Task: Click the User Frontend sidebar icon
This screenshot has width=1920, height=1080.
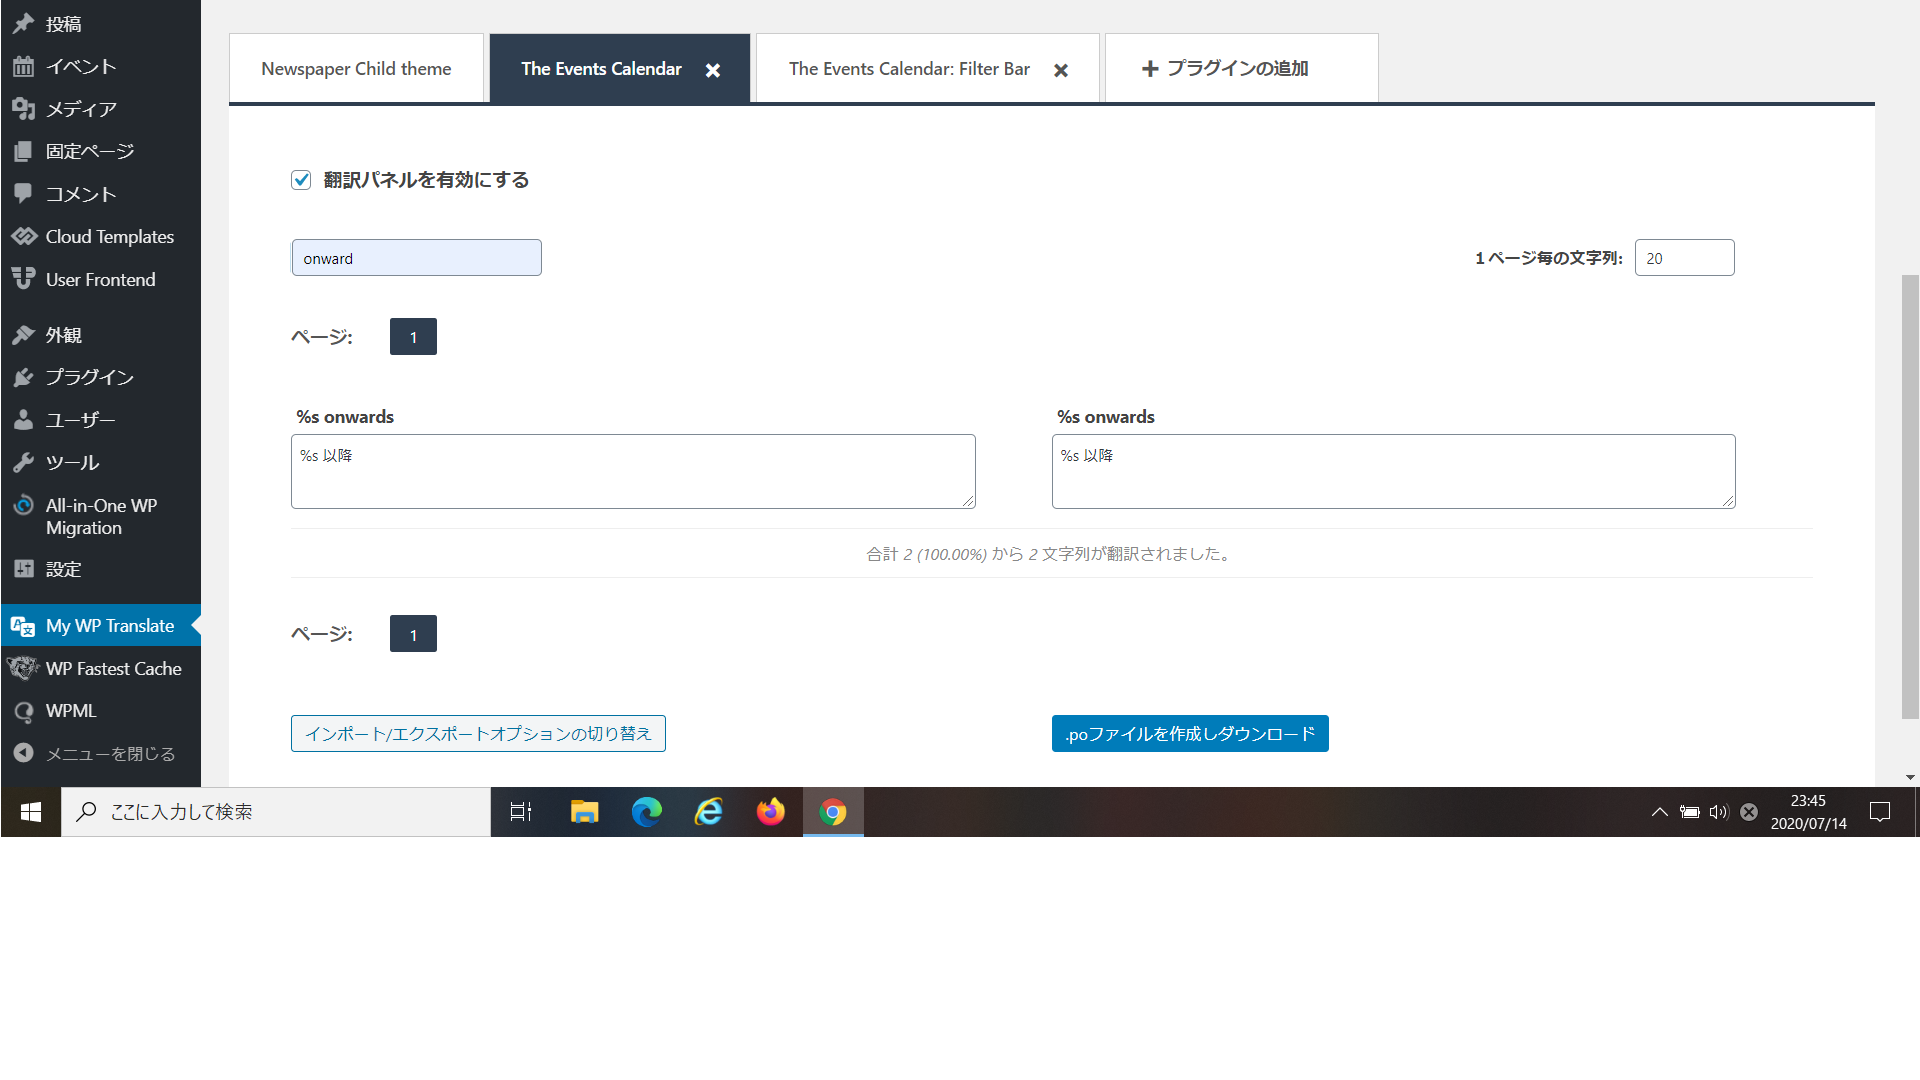Action: 22,278
